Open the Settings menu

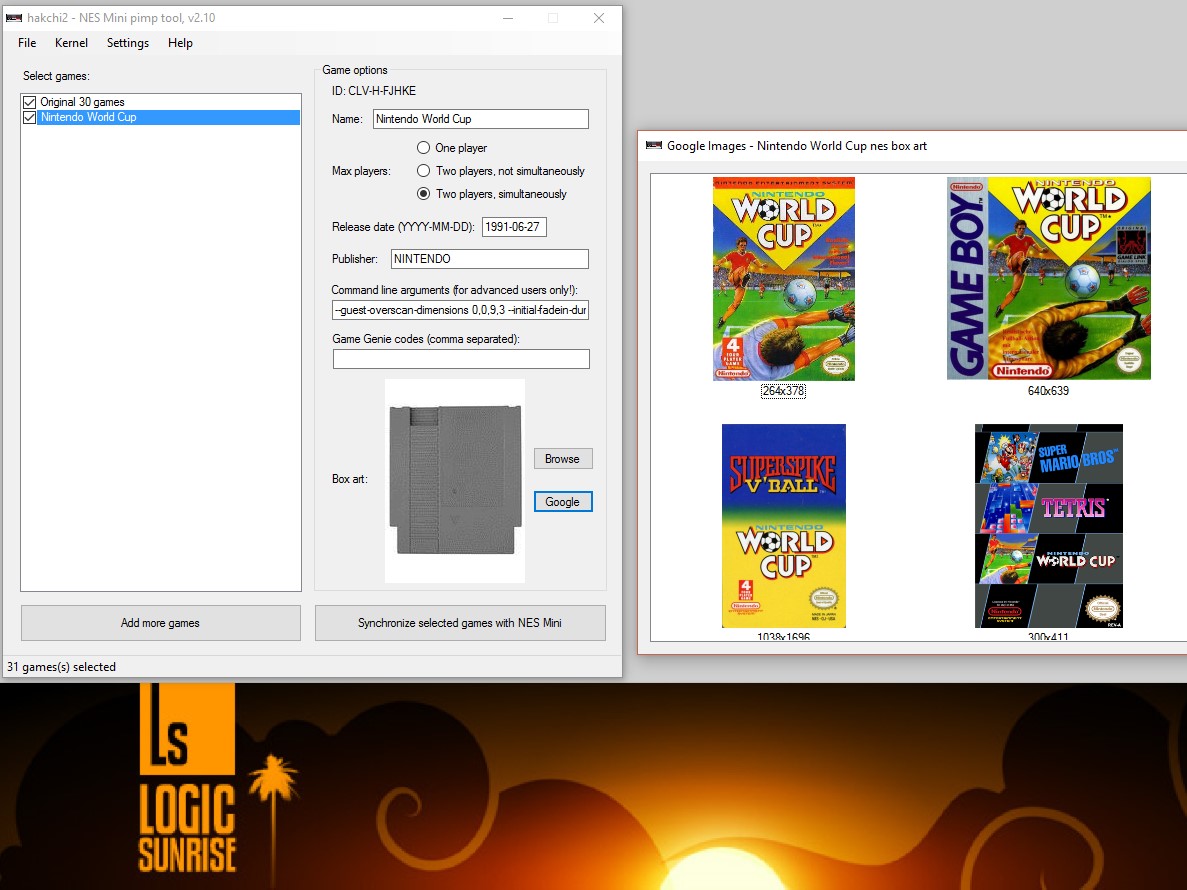pos(128,43)
